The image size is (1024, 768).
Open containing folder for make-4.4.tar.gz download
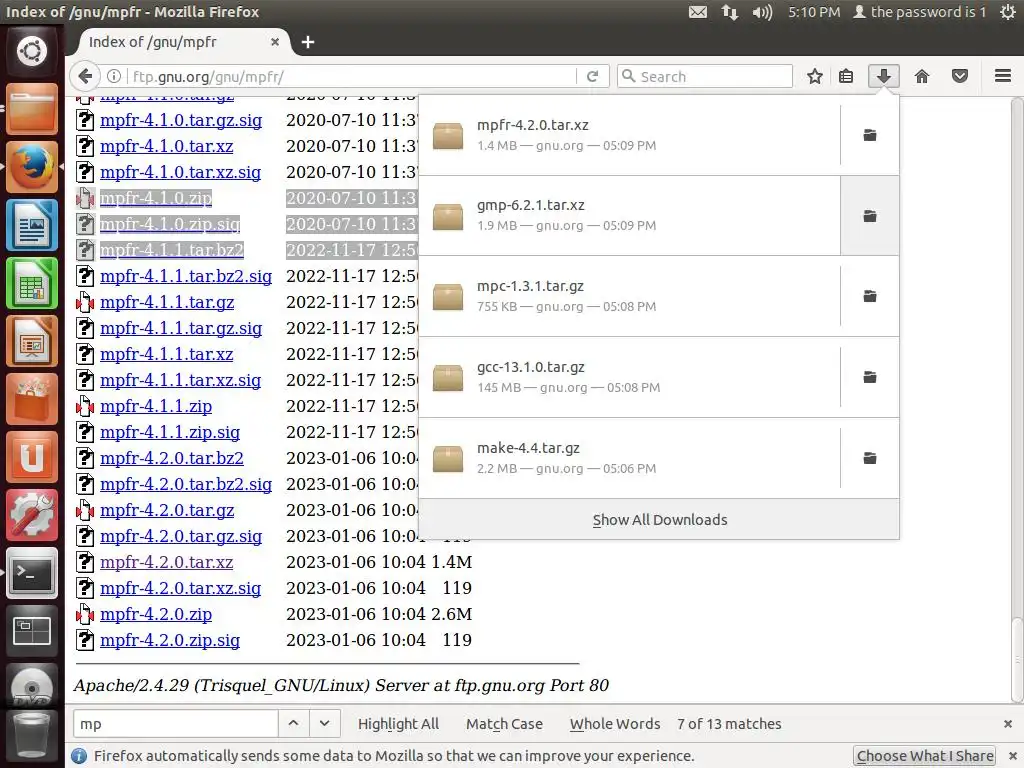(869, 458)
